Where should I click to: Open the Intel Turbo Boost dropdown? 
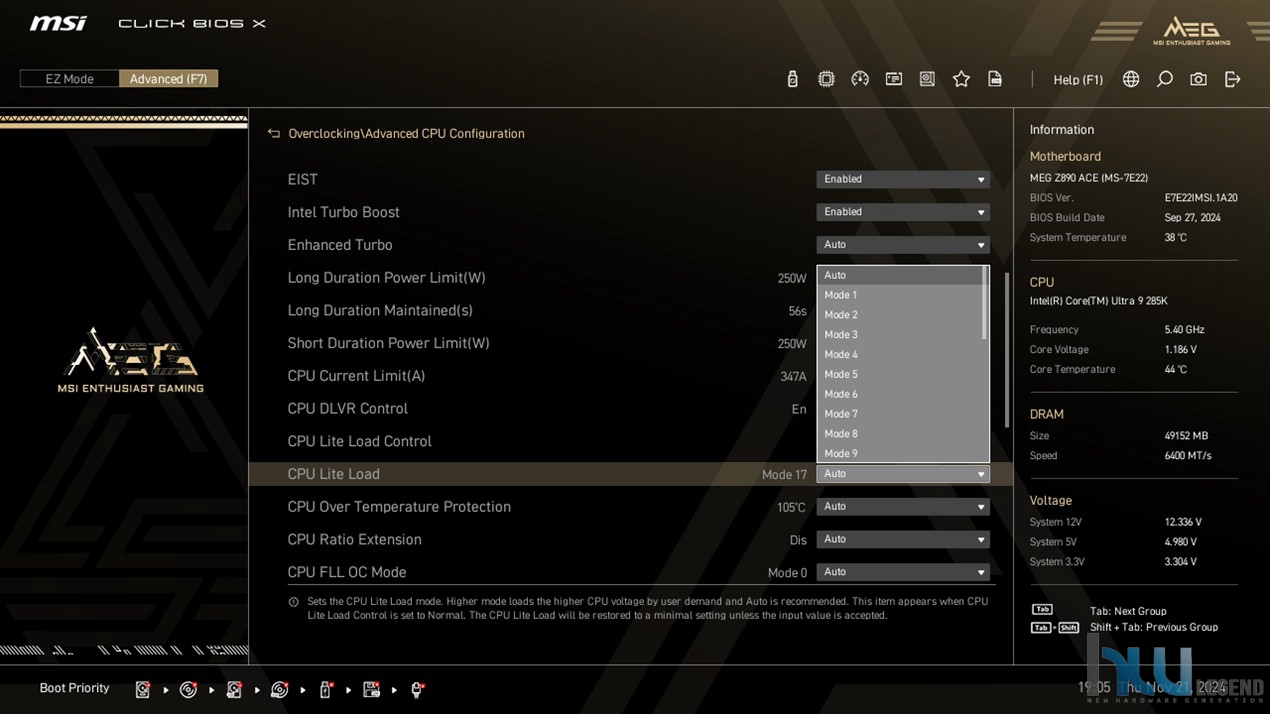tap(903, 212)
